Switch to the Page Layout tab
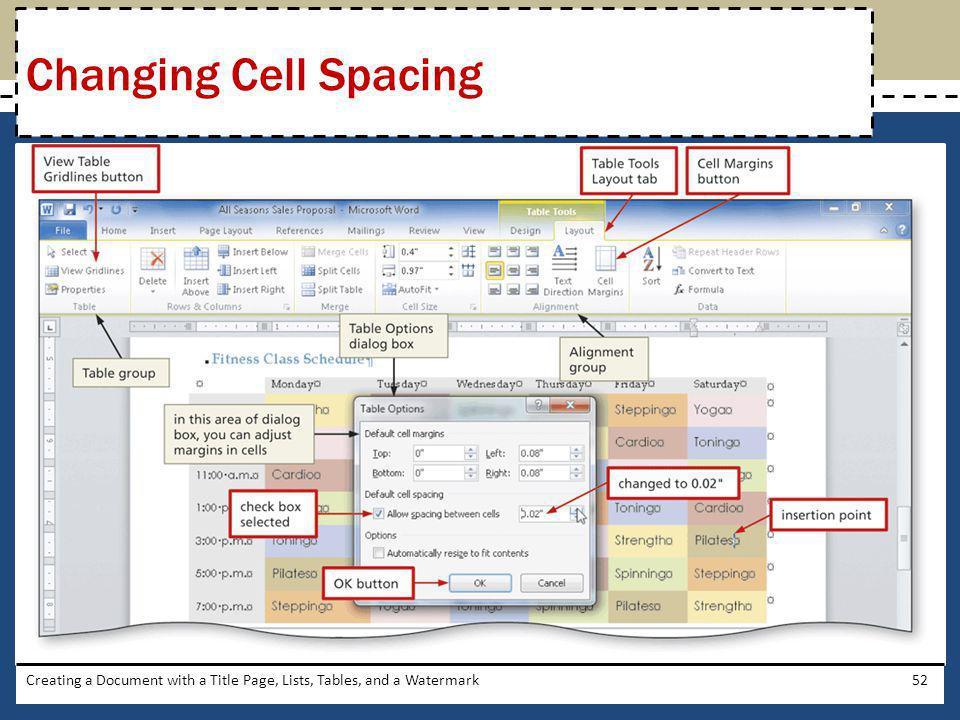960x720 pixels. tap(225, 230)
